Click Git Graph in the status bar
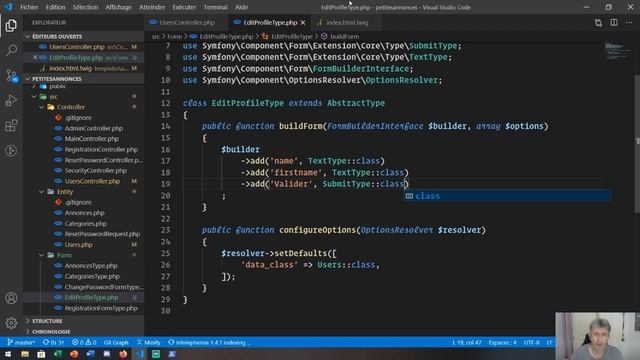Viewport: 640px width, 360px height. click(x=116, y=342)
